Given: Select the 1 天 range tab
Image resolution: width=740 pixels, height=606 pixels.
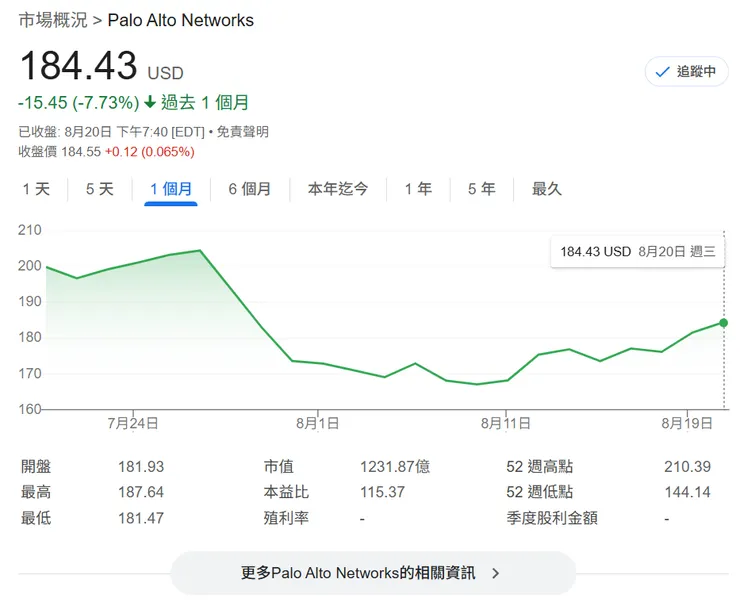Looking at the screenshot, I should [36, 189].
